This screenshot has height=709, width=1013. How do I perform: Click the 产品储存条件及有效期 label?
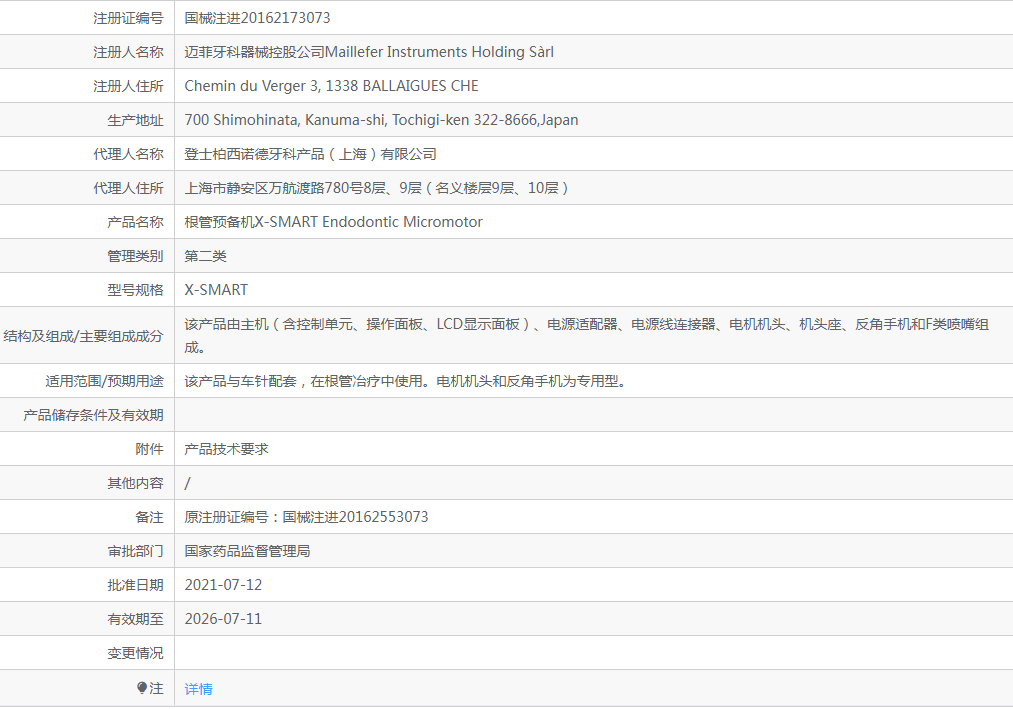(93, 415)
